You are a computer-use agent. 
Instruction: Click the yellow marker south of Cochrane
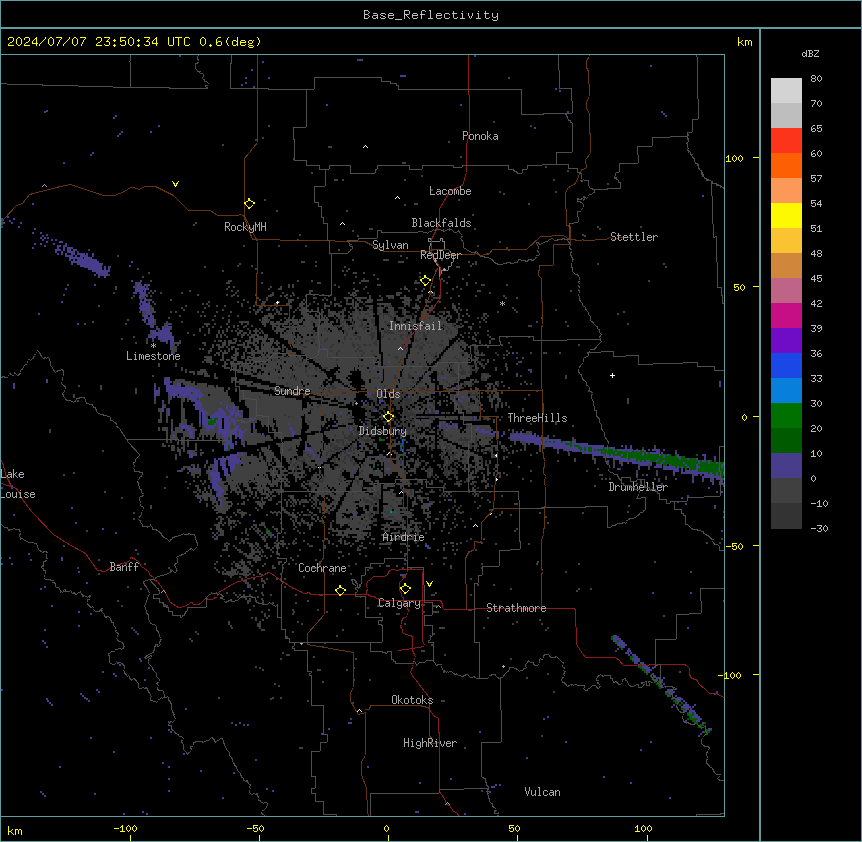(x=340, y=590)
